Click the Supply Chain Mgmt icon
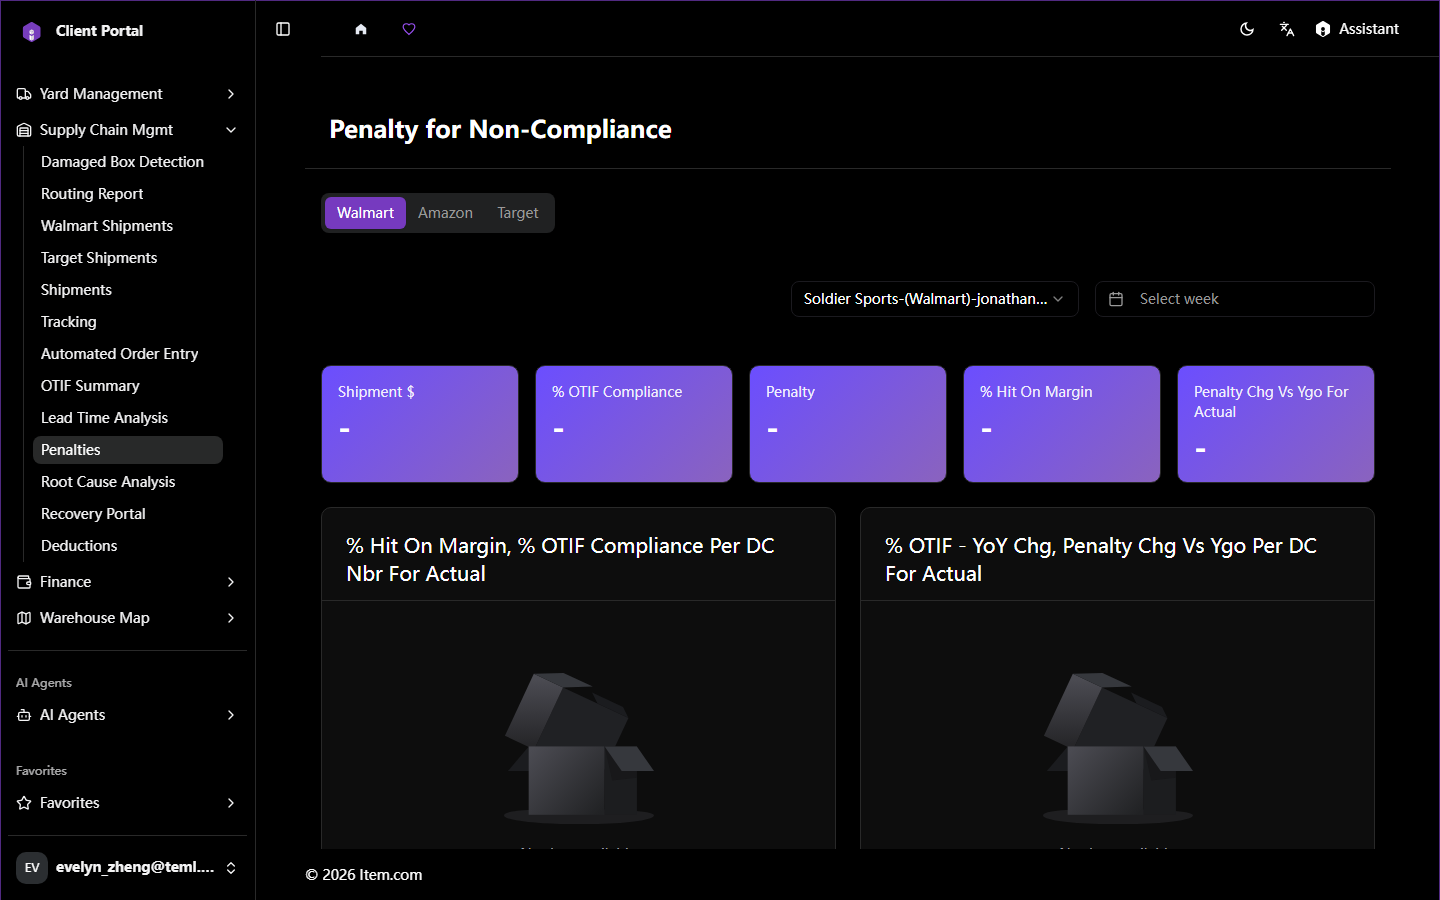This screenshot has height=900, width=1440. tap(24, 130)
